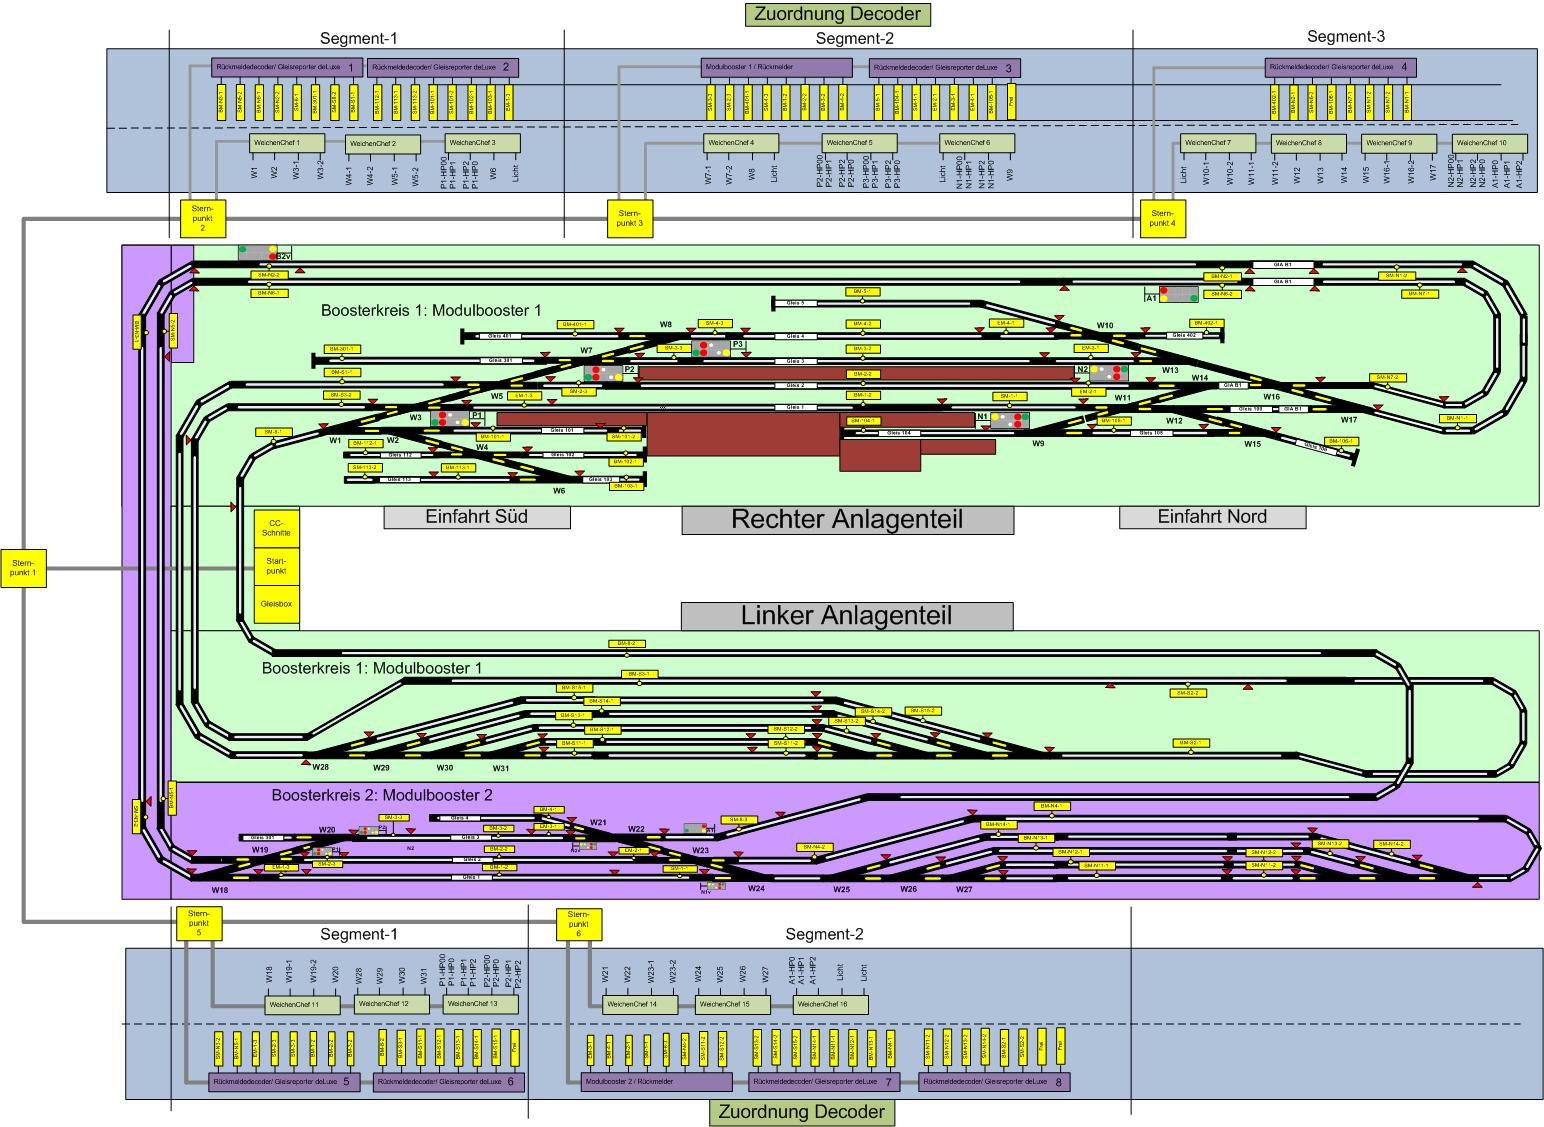The height and width of the screenshot is (1127, 1544).
Task: Select Rückmeldedecoder Gleisreporter deLuxe 8
Action: (995, 1081)
